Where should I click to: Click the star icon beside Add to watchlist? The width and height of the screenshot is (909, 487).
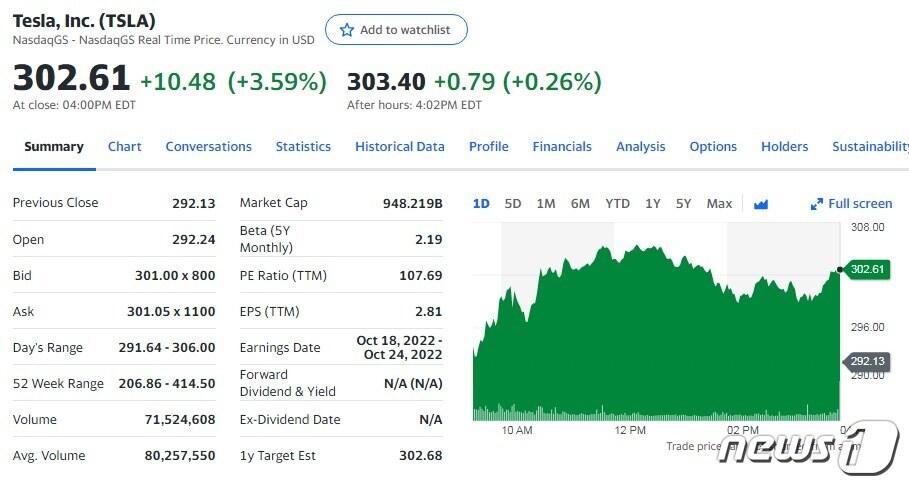pos(347,30)
